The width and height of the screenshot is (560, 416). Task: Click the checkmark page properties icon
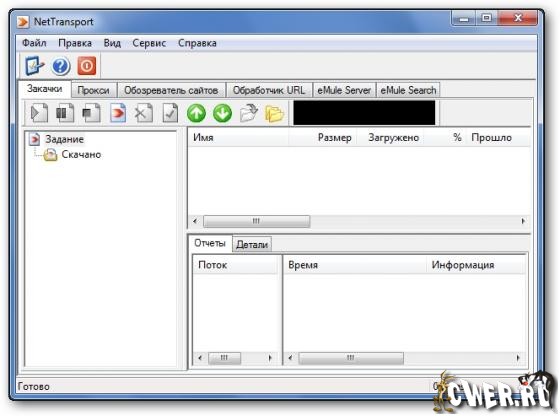[x=170, y=113]
